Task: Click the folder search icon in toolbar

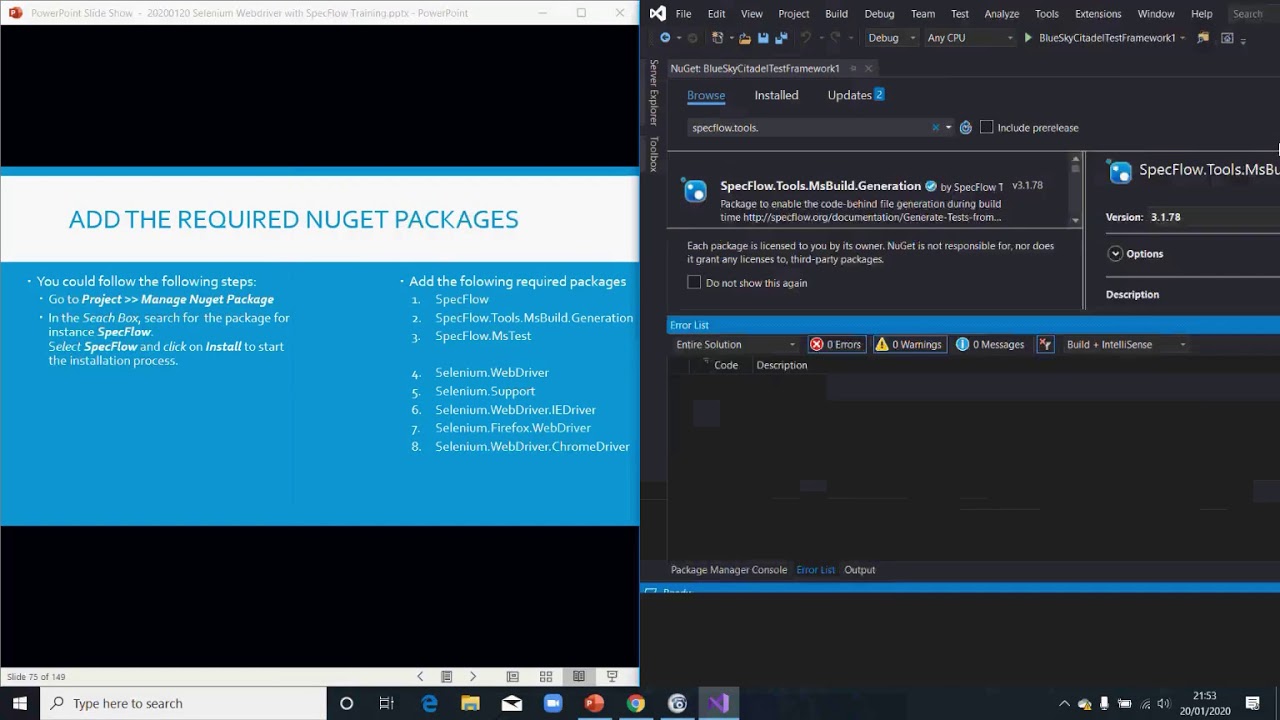Action: 1203,38
